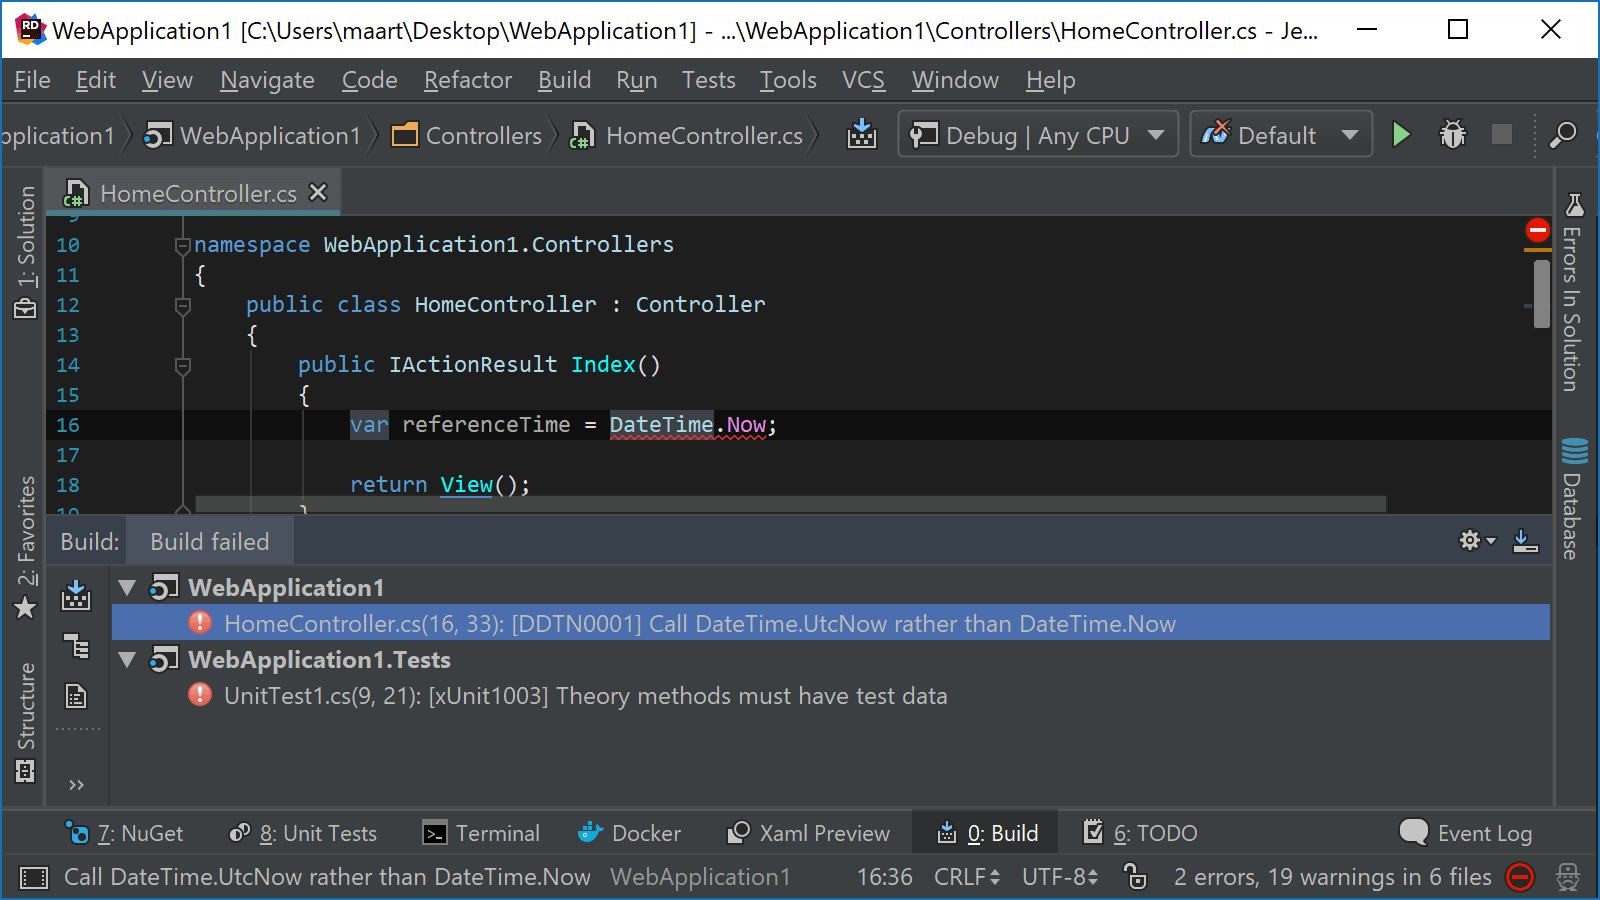Open the Tests menu

point(708,80)
